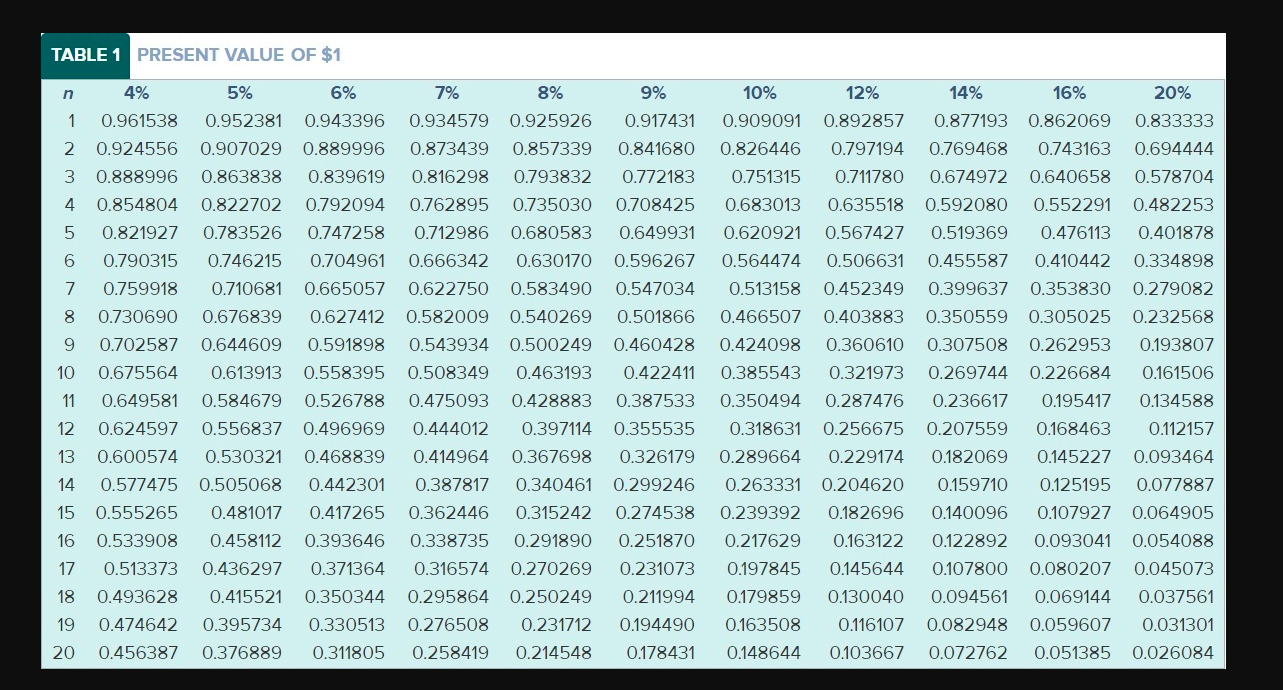Click the value 0.316574

point(451,569)
